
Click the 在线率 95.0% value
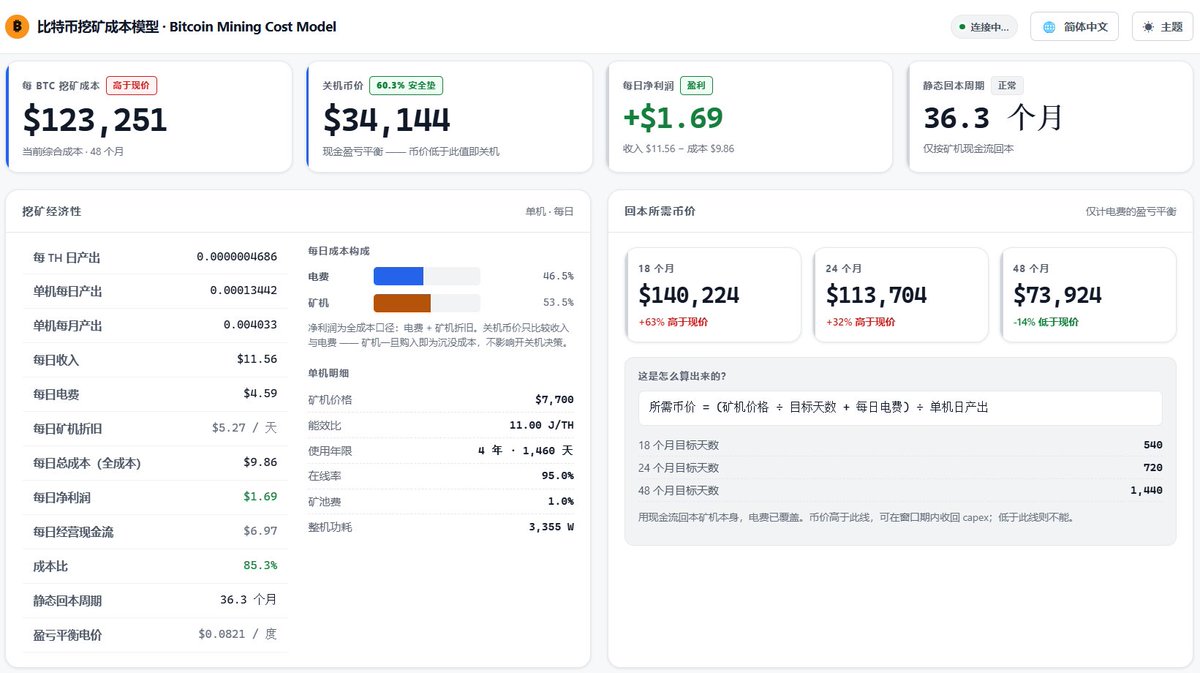(558, 476)
